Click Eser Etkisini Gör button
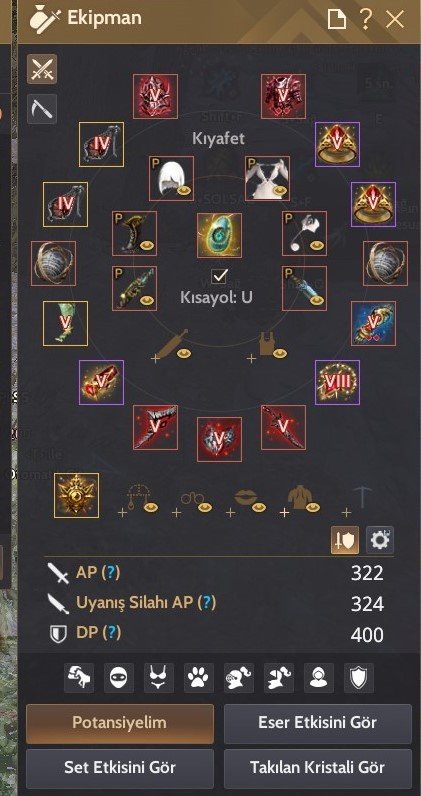Viewport: 421px width, 796px height. tap(318, 723)
